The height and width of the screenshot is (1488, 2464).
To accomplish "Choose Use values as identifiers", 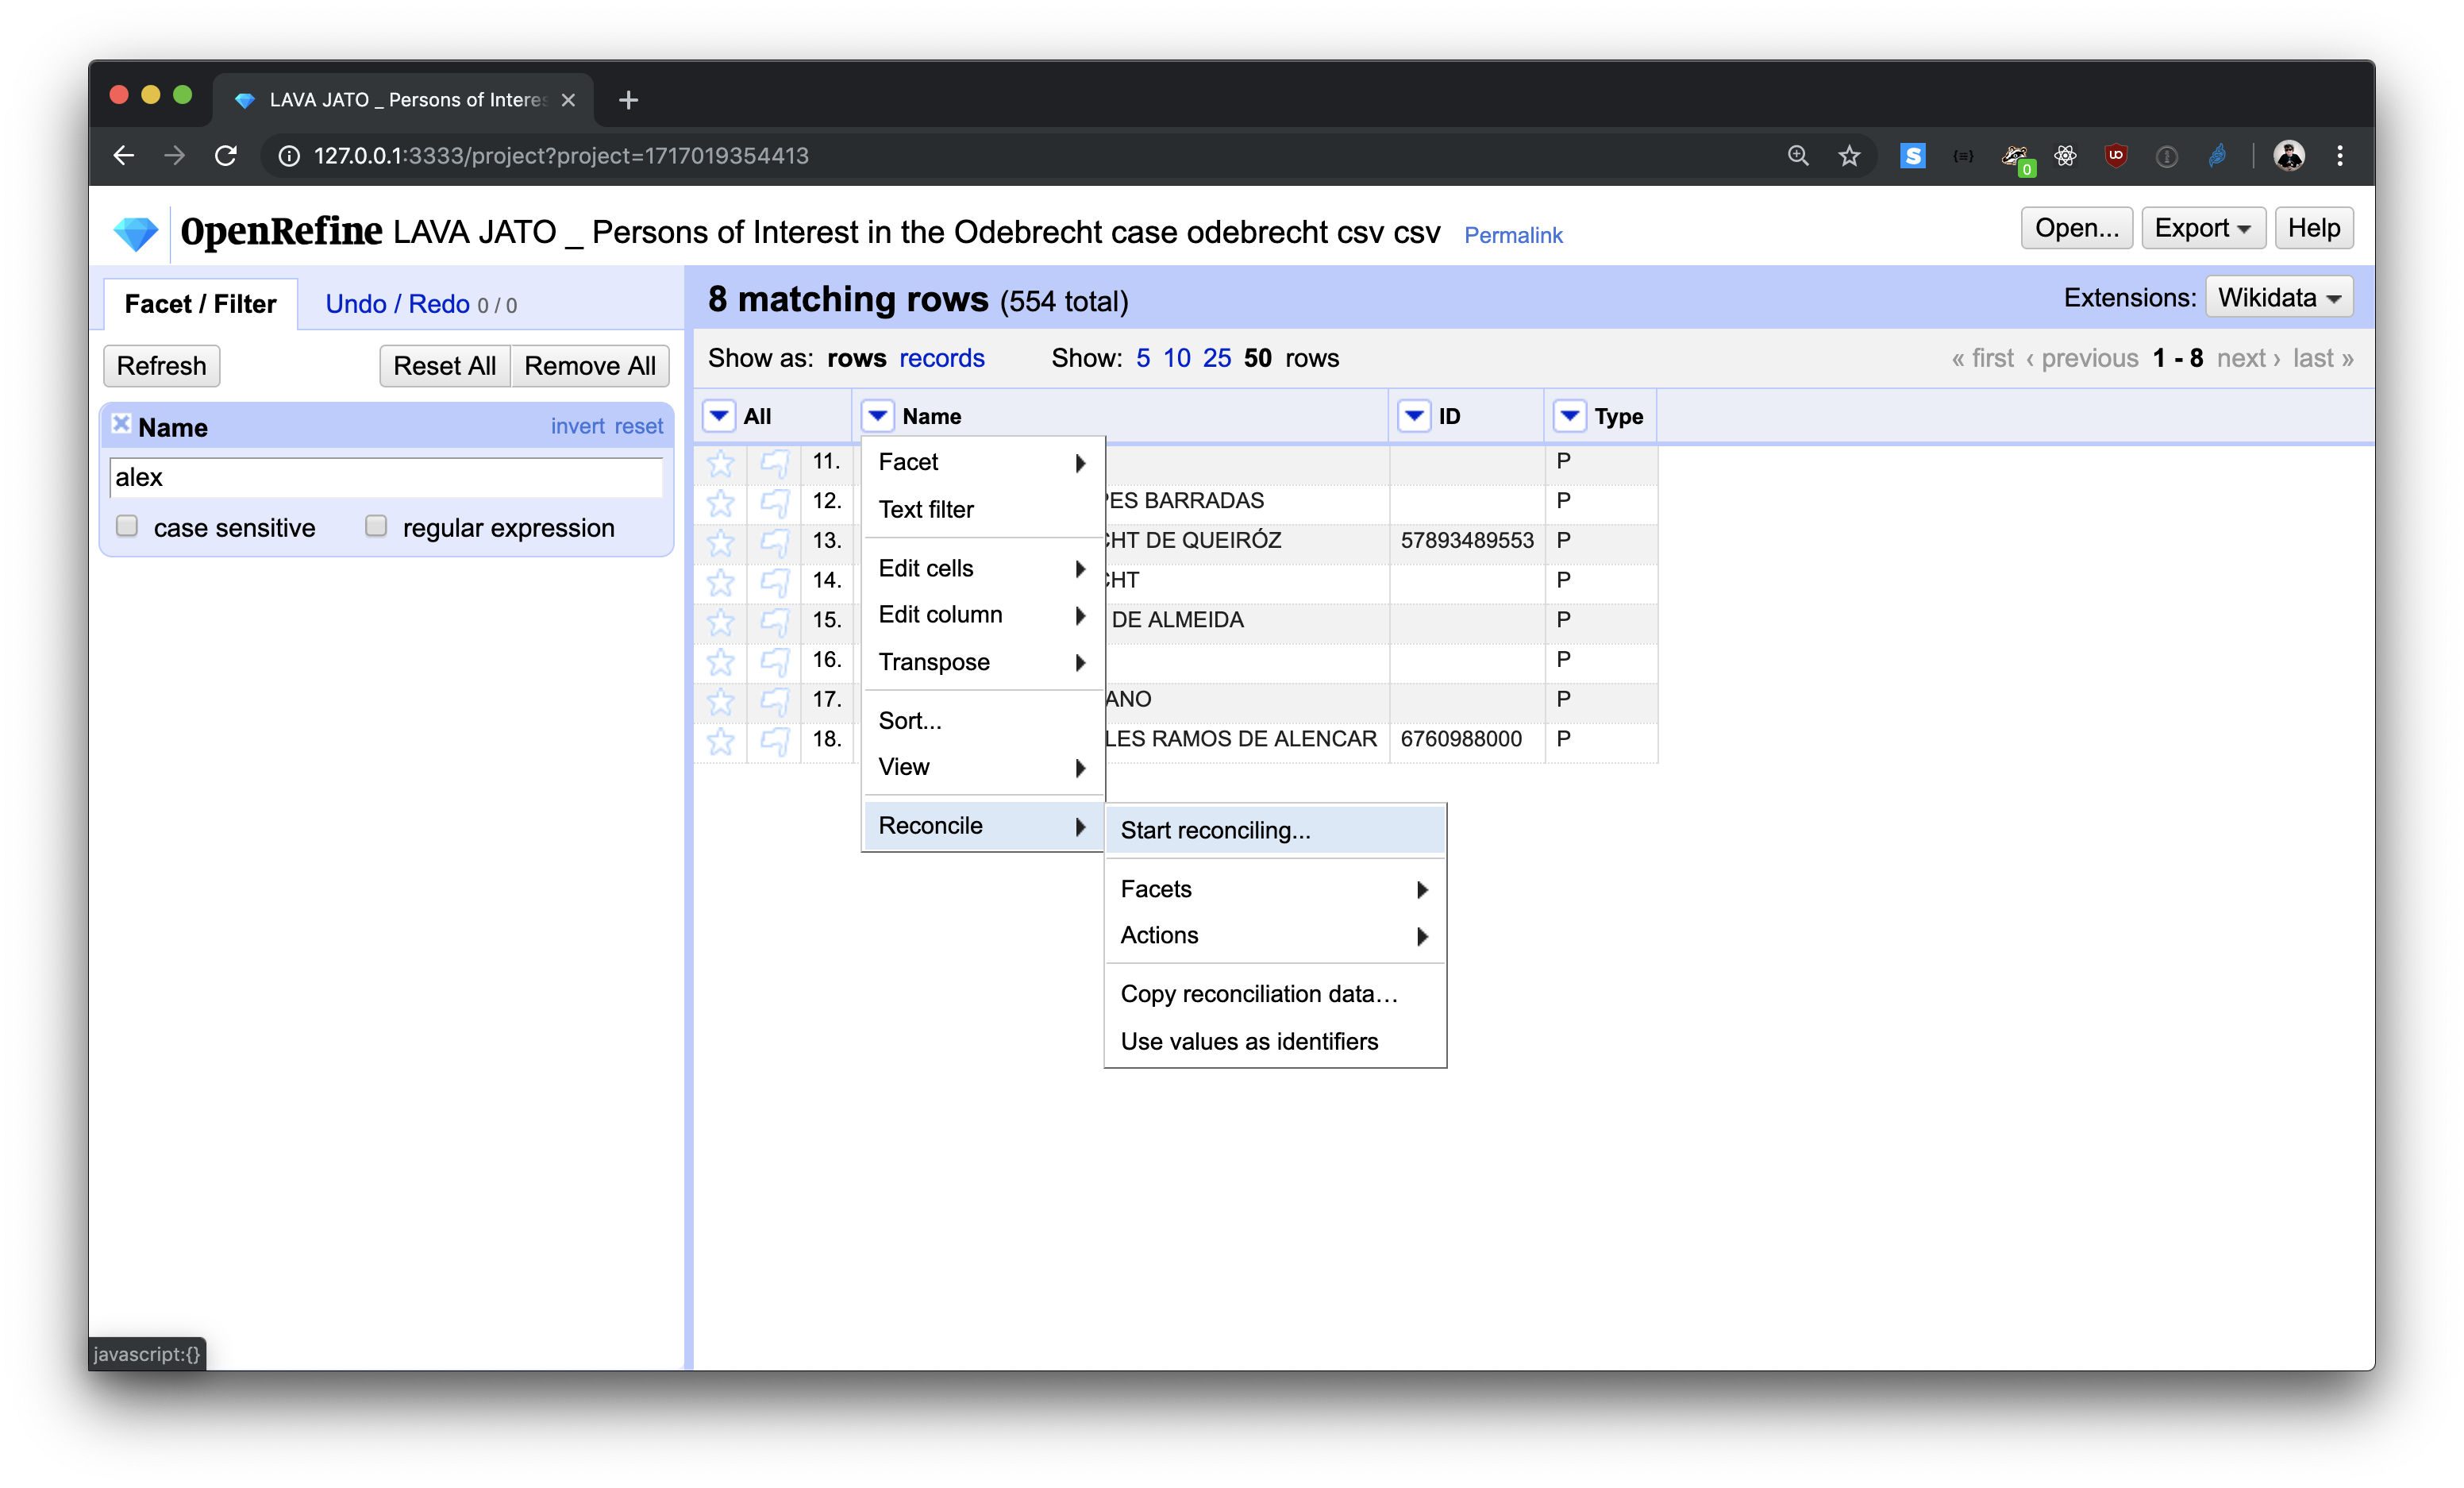I will [x=1275, y=1041].
